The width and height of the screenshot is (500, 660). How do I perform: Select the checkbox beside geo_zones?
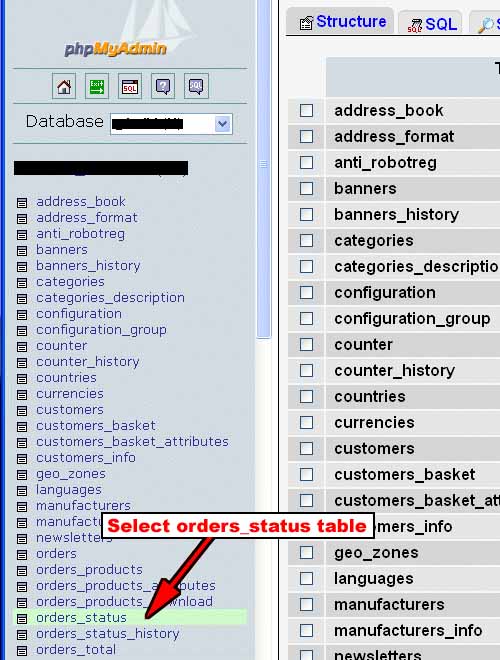[x=306, y=552]
